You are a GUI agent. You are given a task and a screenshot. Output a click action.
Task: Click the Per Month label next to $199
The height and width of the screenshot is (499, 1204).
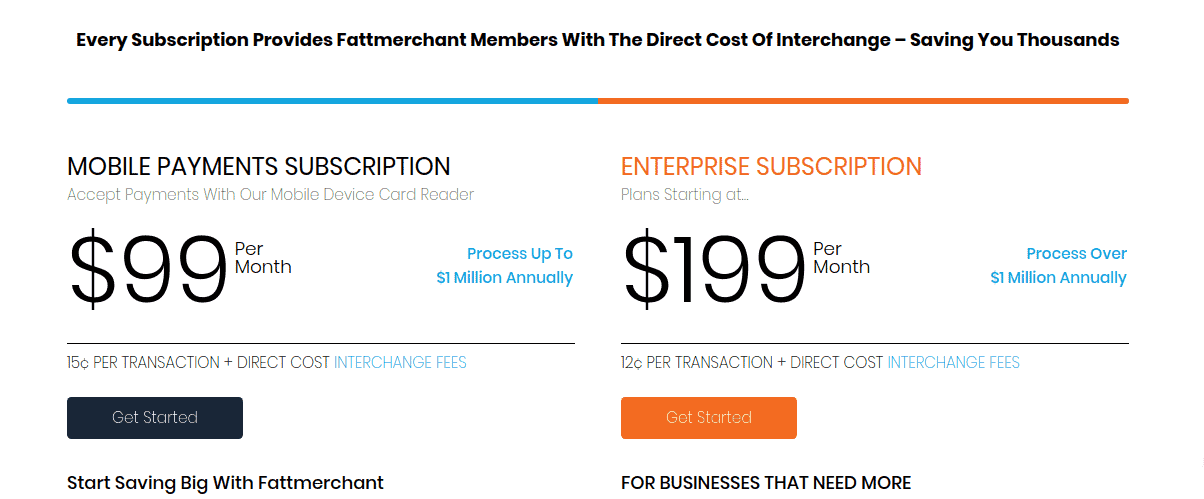(x=841, y=258)
